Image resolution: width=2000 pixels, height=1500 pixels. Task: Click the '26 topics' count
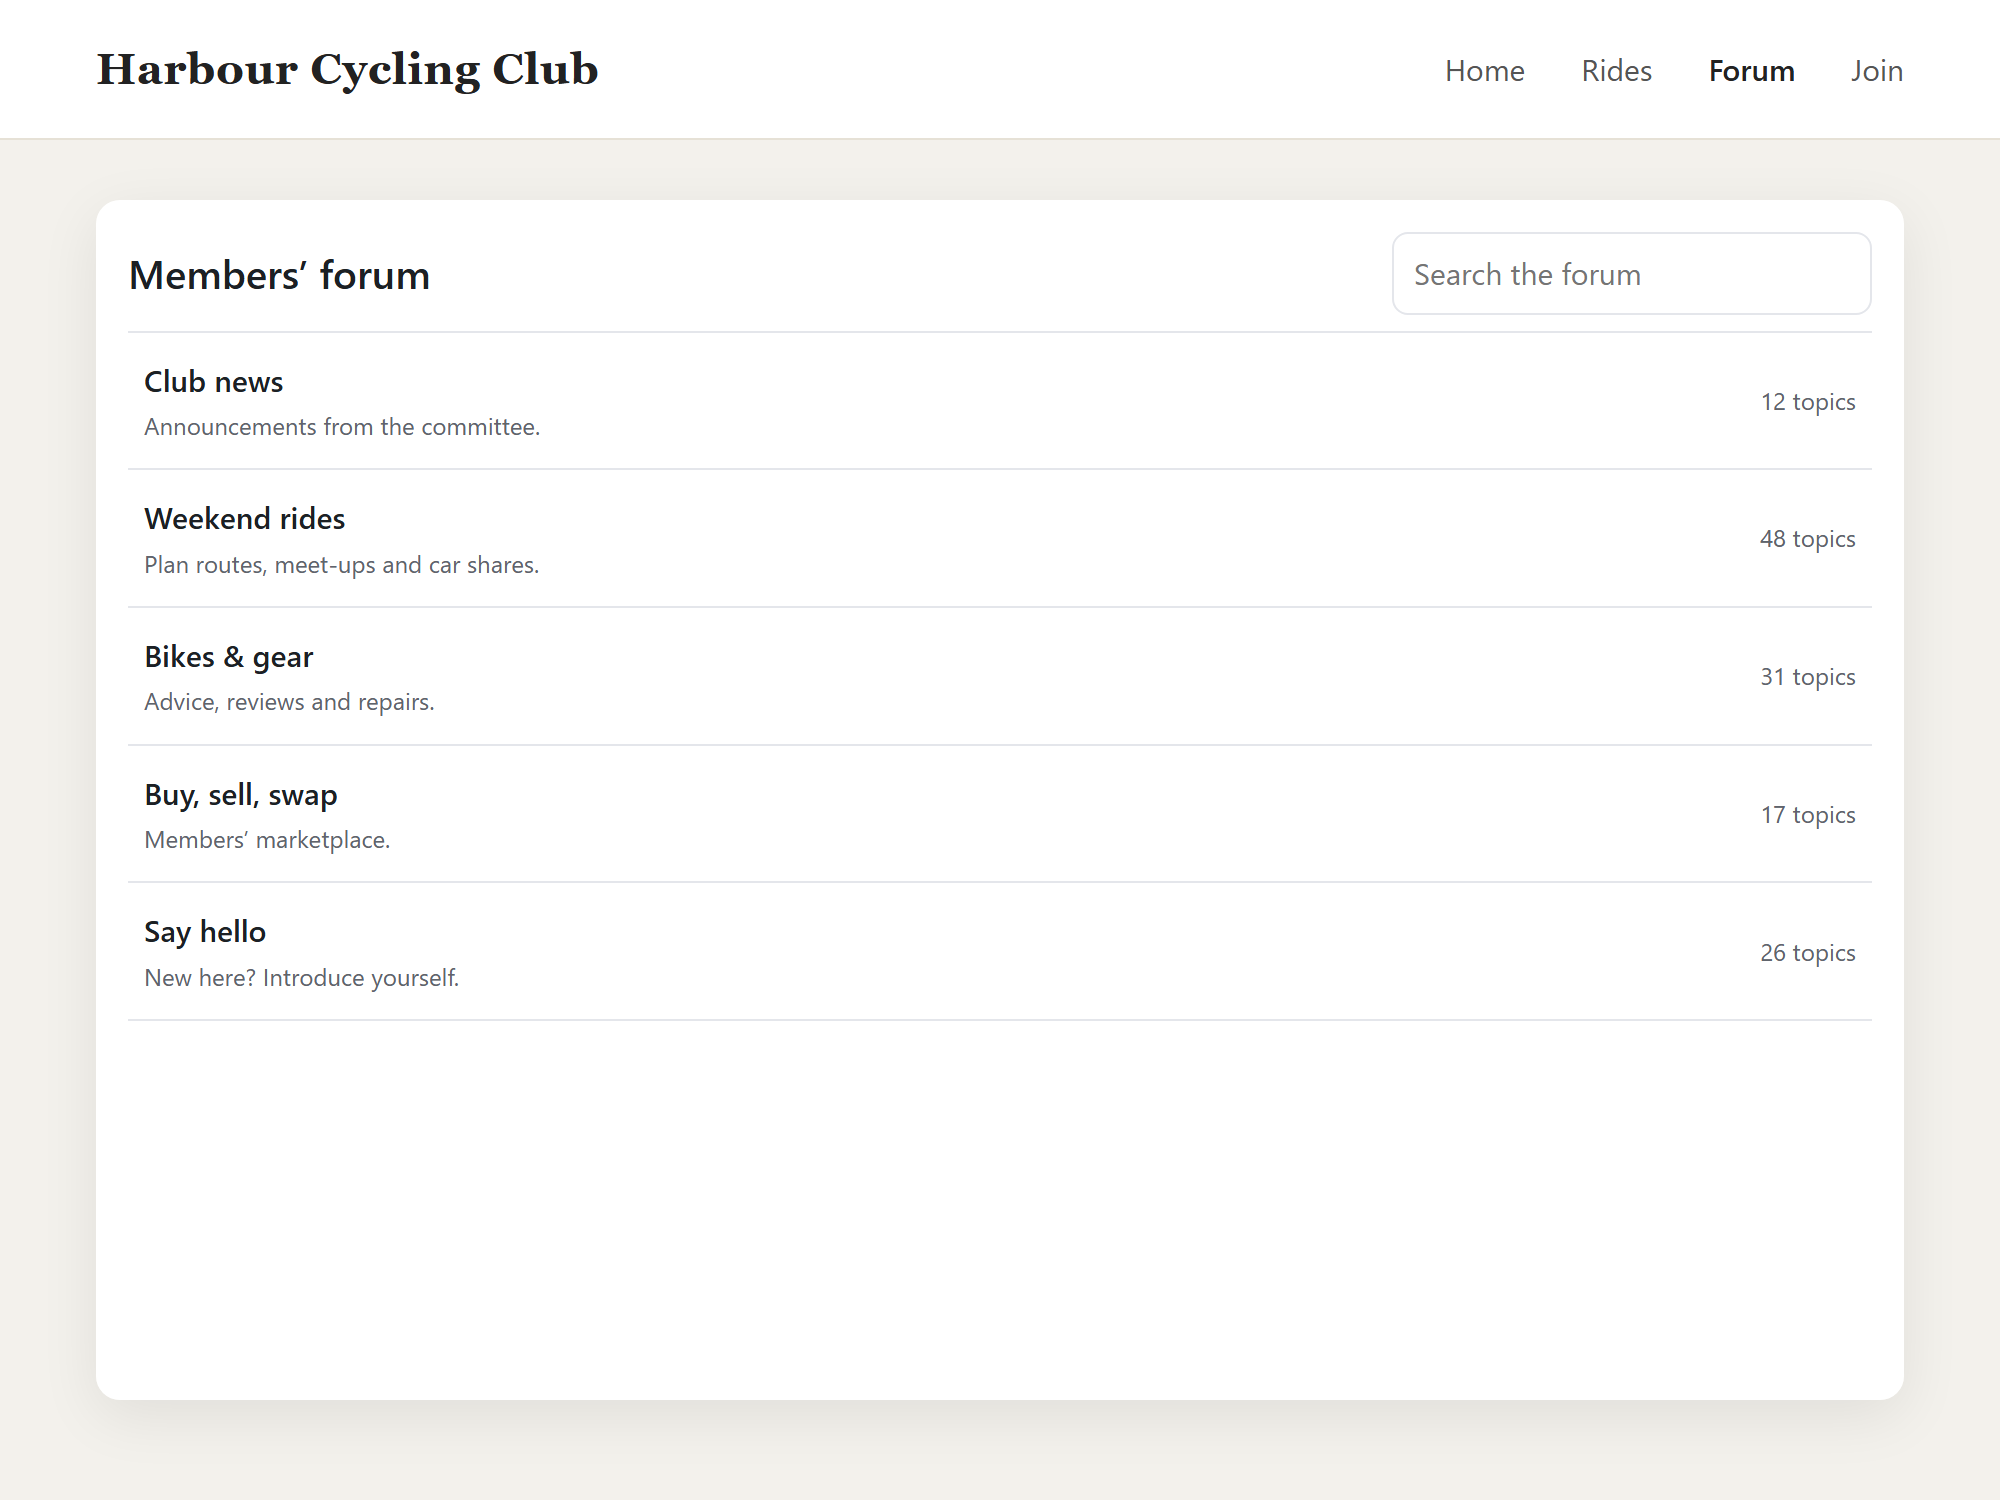click(x=1808, y=953)
